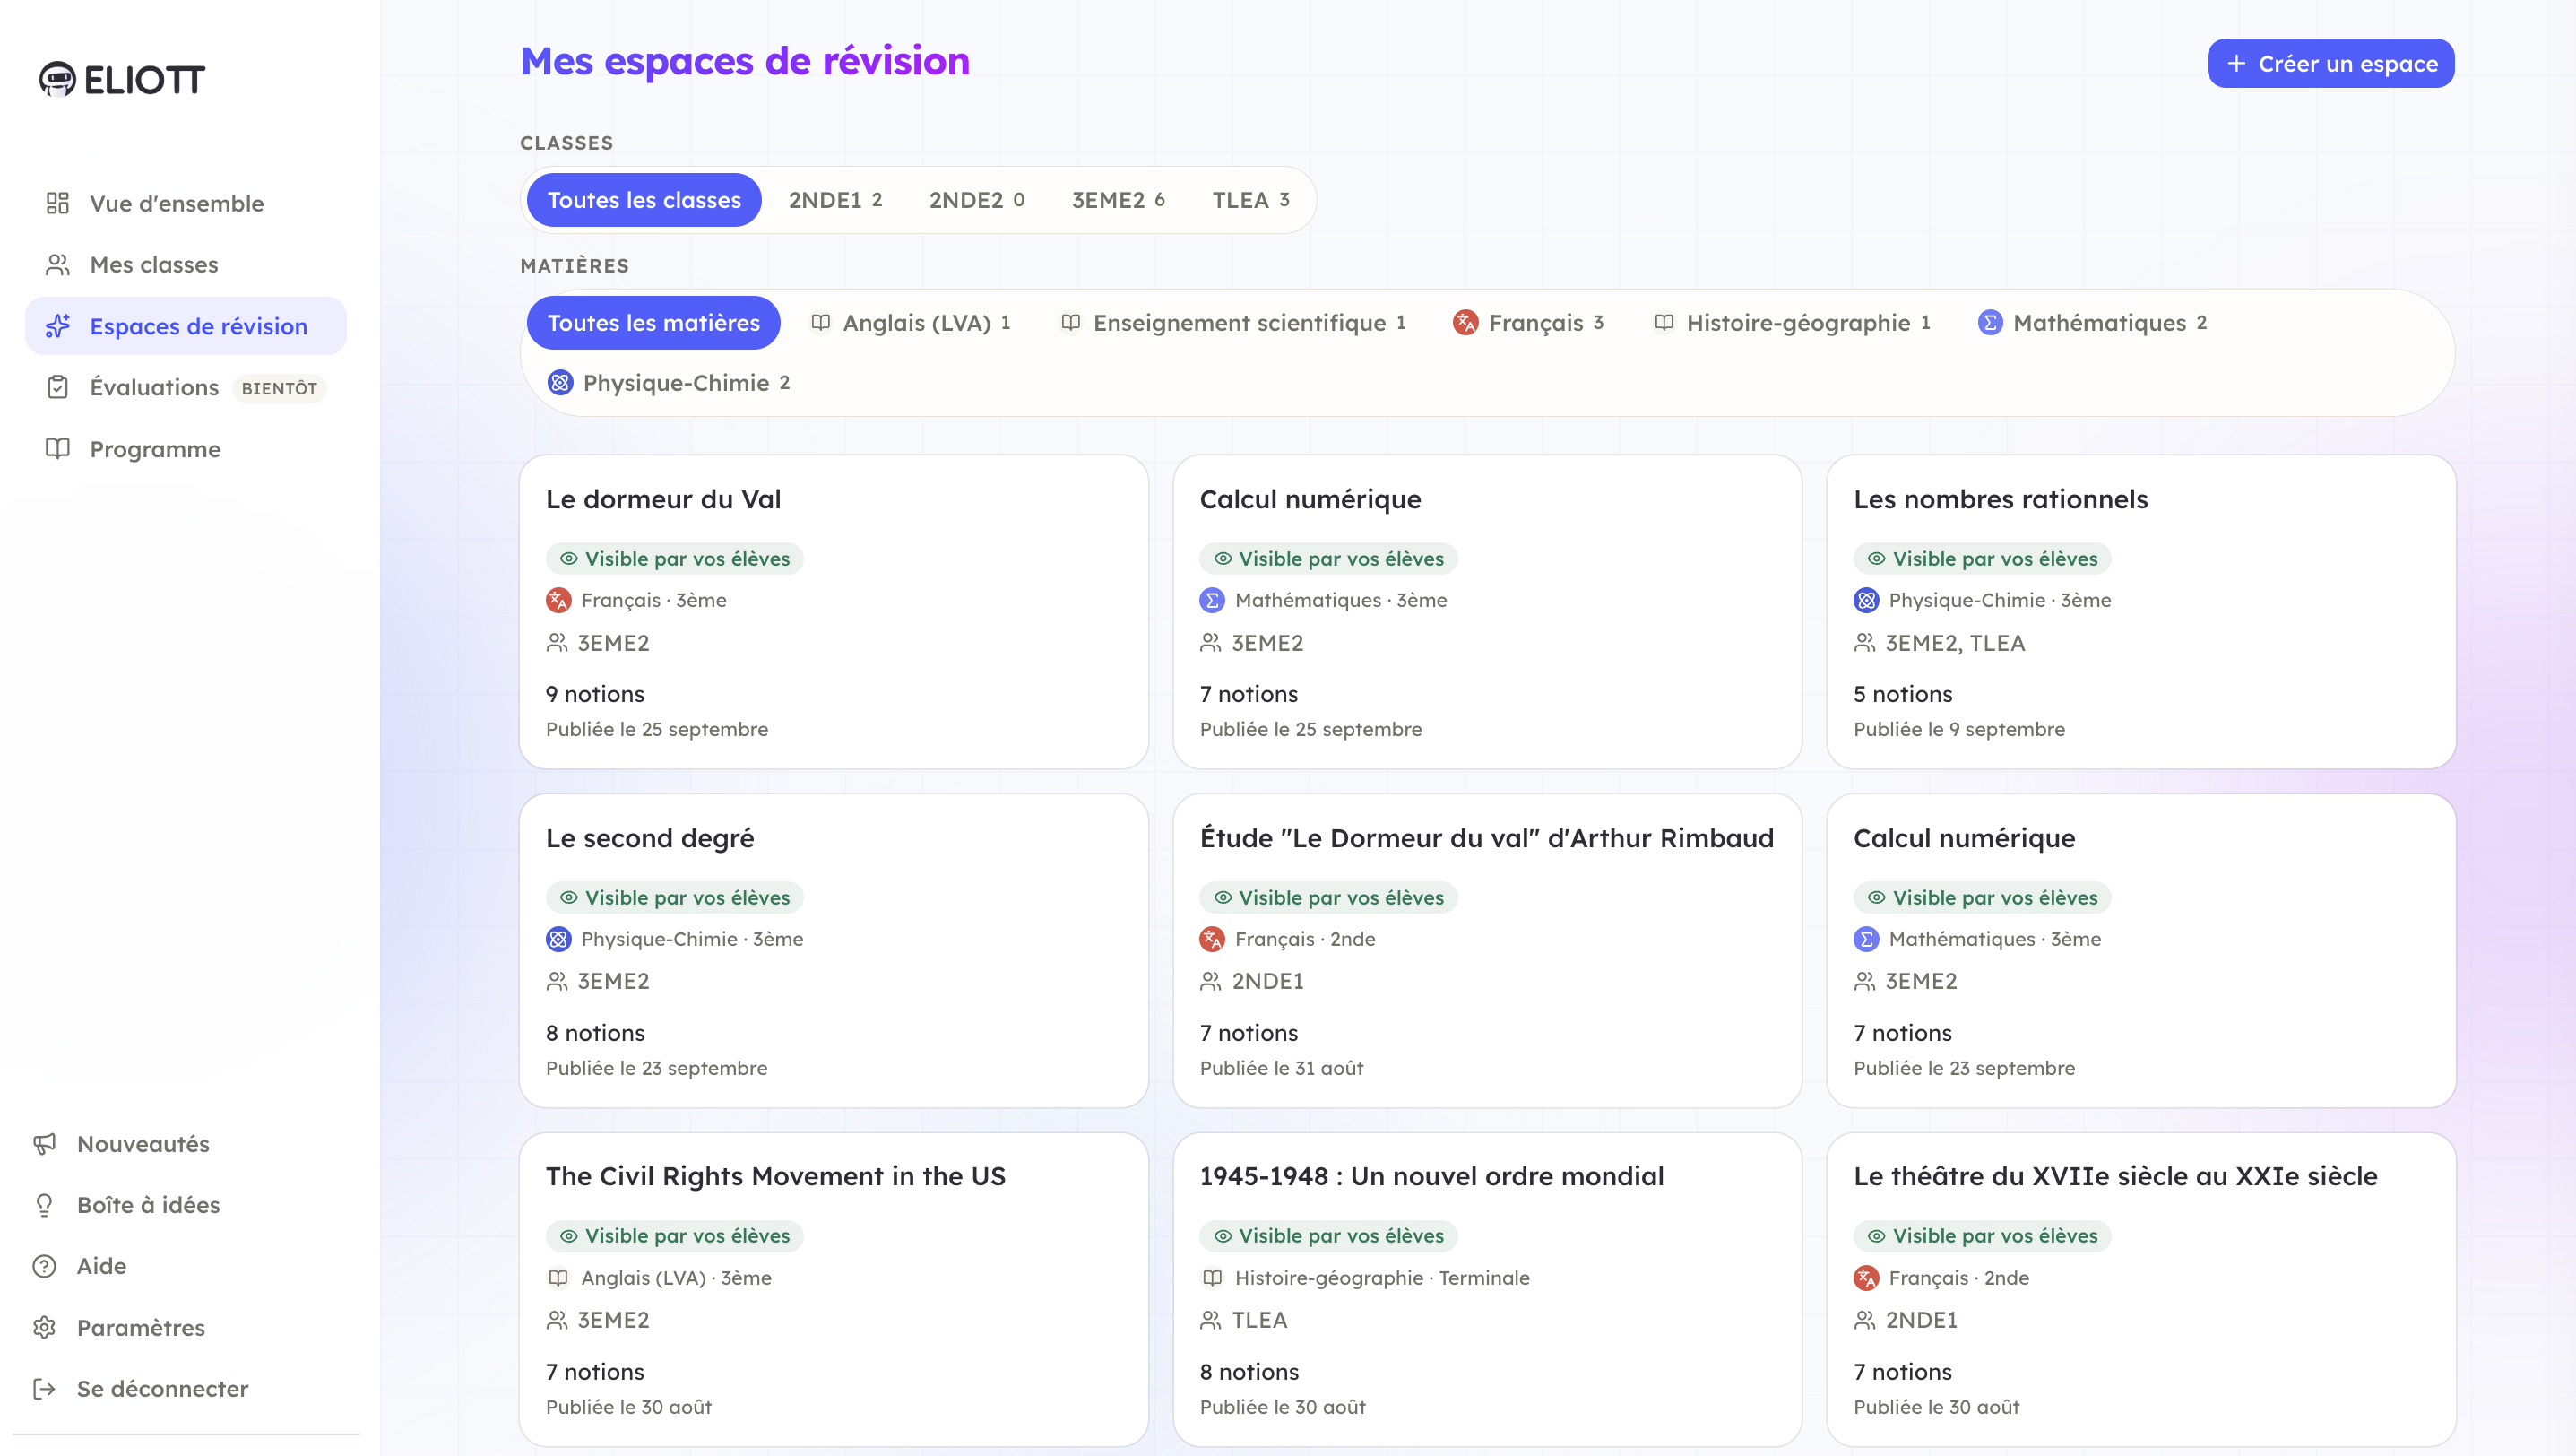Click the Français icon in Le dormeur du Val card
The image size is (2576, 1456).
559,600
